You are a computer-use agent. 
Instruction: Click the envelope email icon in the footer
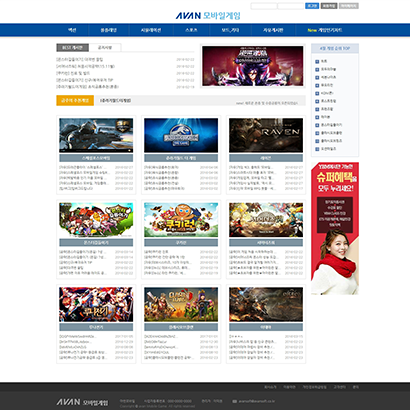[x=235, y=401]
